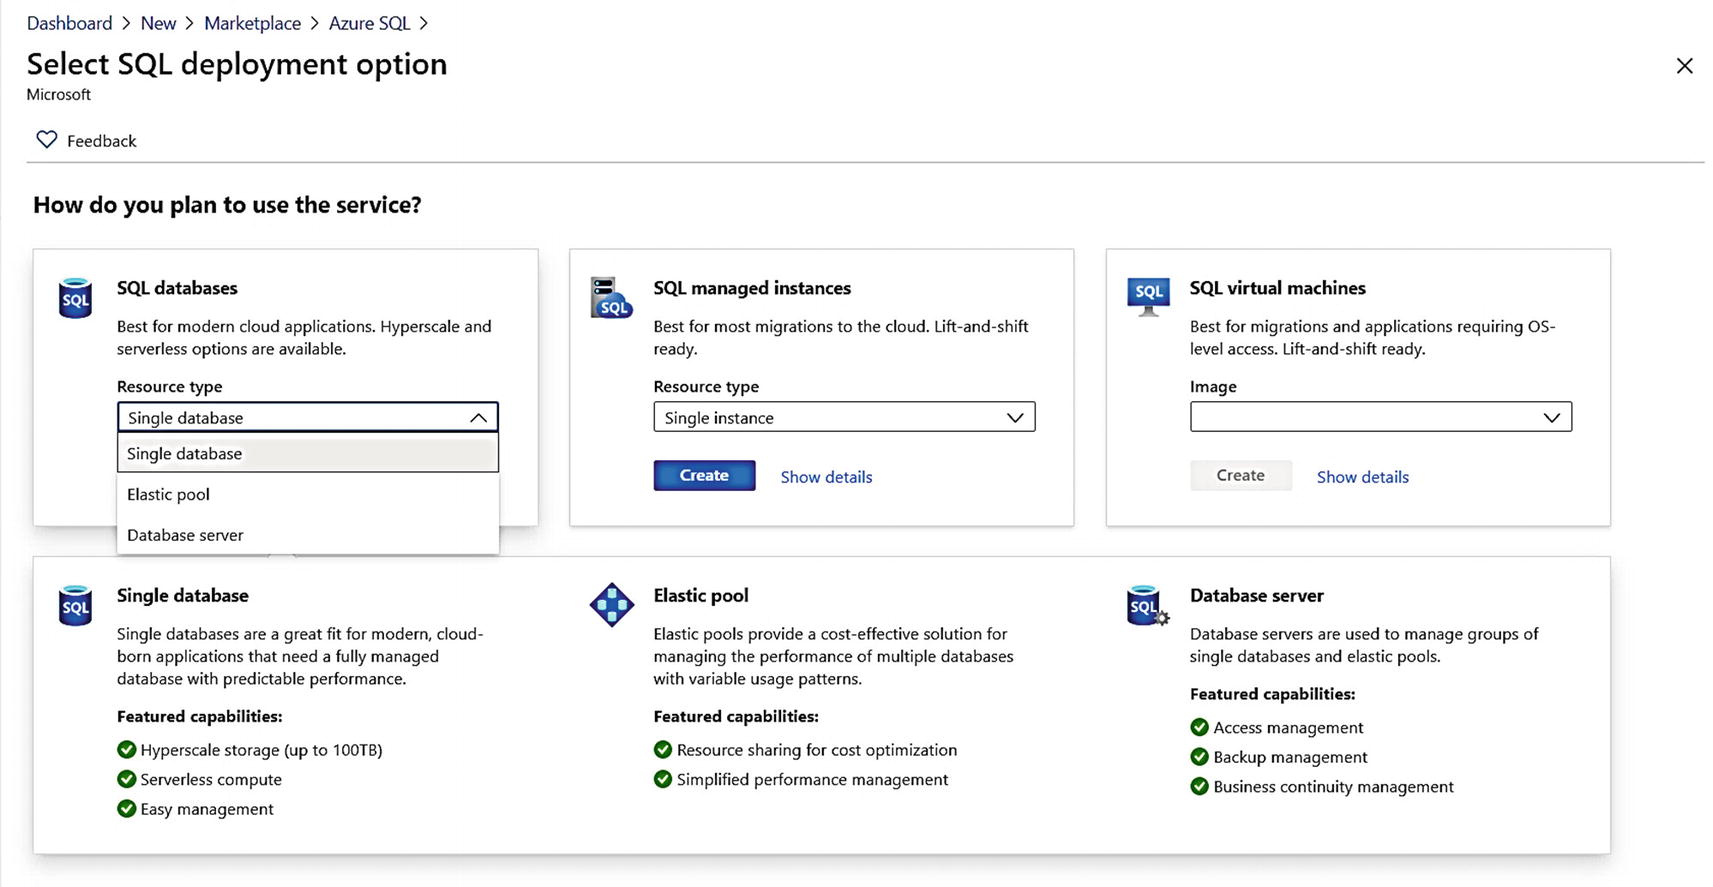Click 'Easy management' text

pyautogui.click(x=206, y=809)
